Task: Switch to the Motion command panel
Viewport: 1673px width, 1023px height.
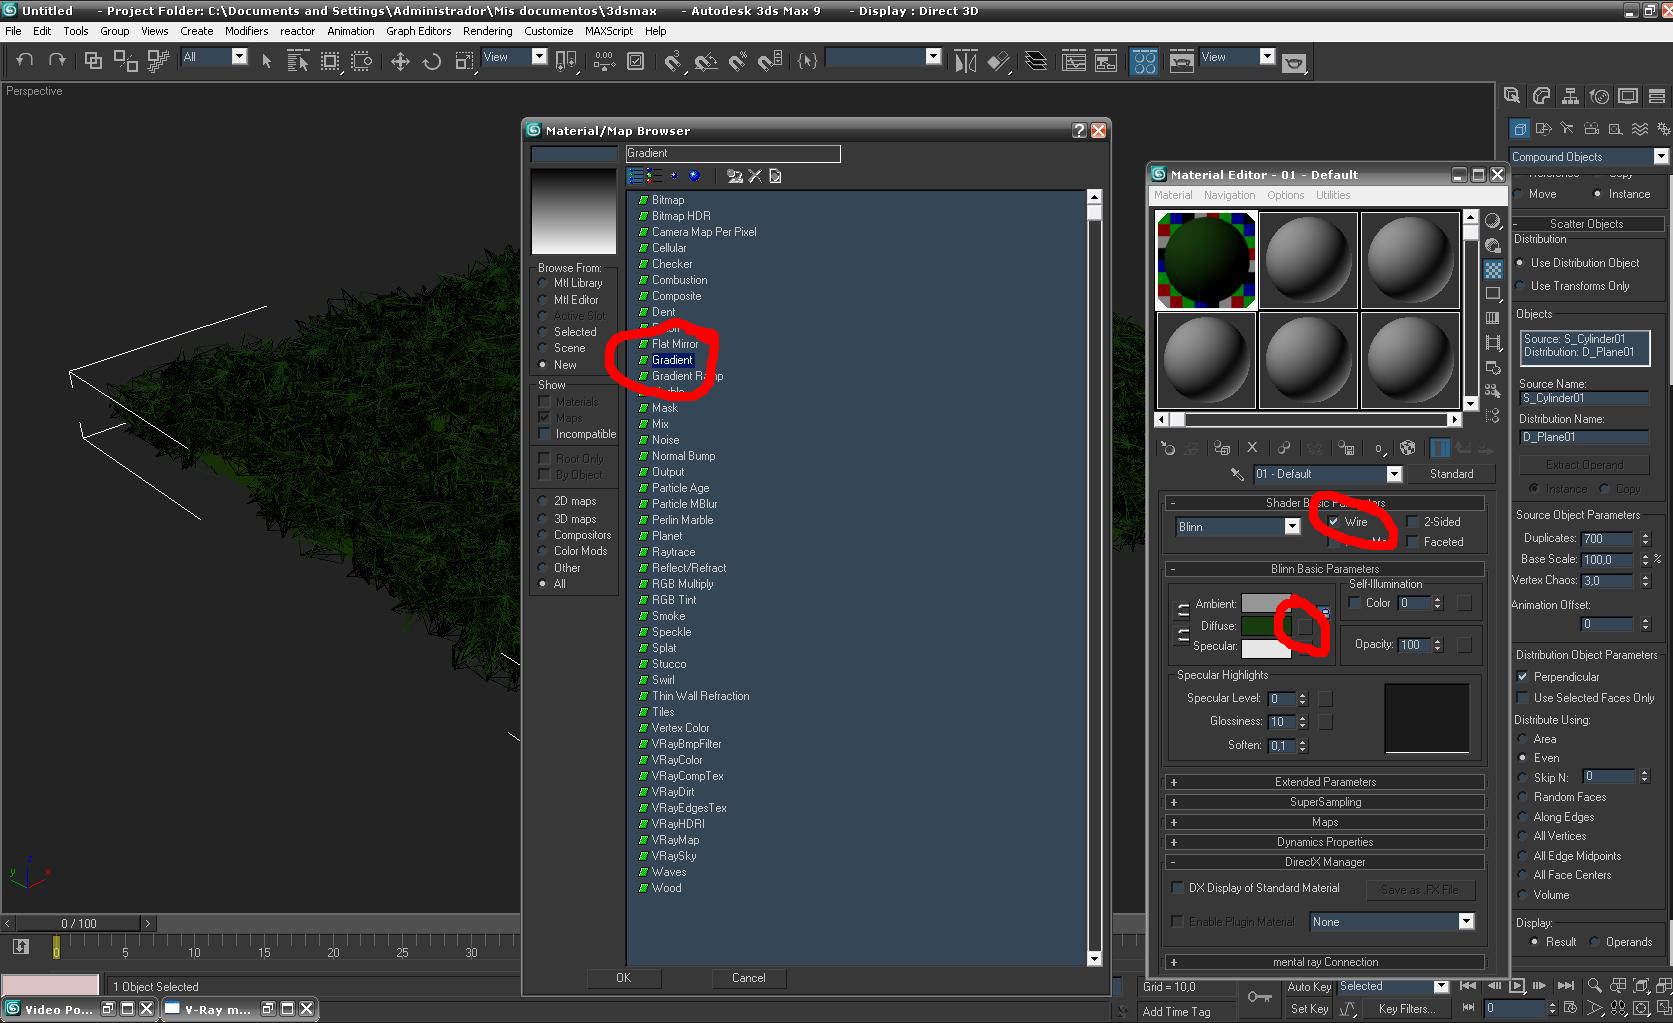Action: (1600, 96)
